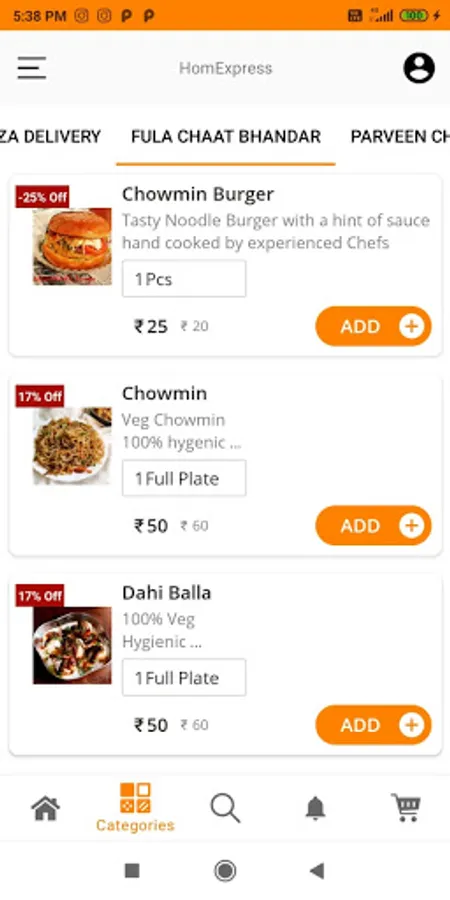Switch to PARVEEN tab

tap(400, 137)
